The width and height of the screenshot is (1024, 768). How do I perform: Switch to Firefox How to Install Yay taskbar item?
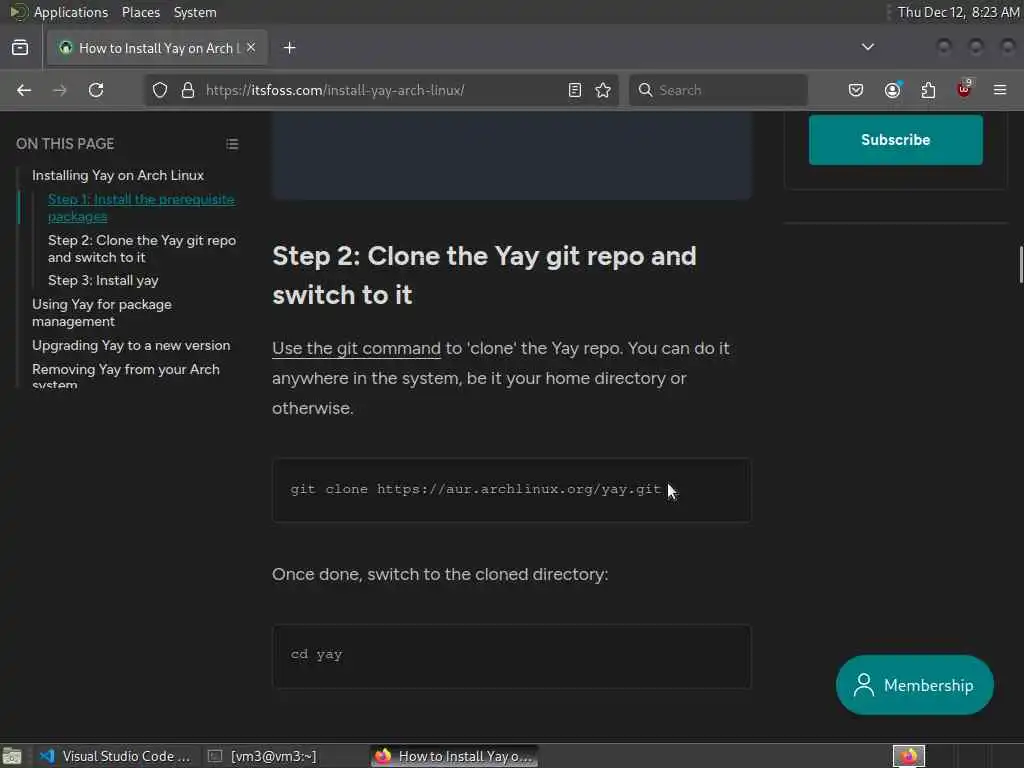pos(455,756)
